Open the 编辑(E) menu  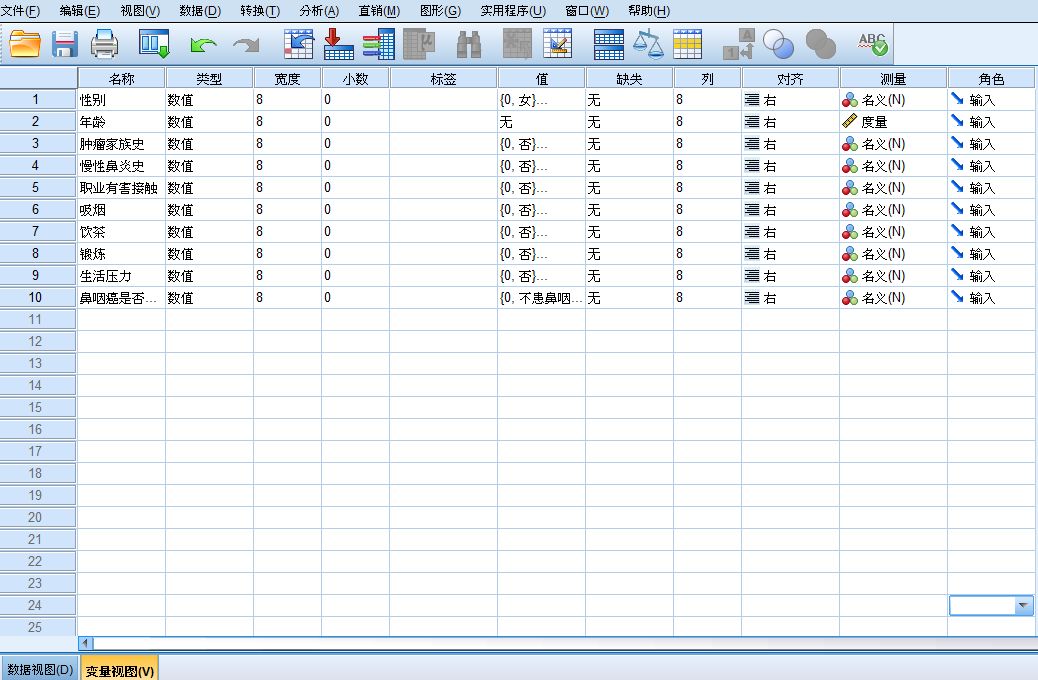(79, 11)
